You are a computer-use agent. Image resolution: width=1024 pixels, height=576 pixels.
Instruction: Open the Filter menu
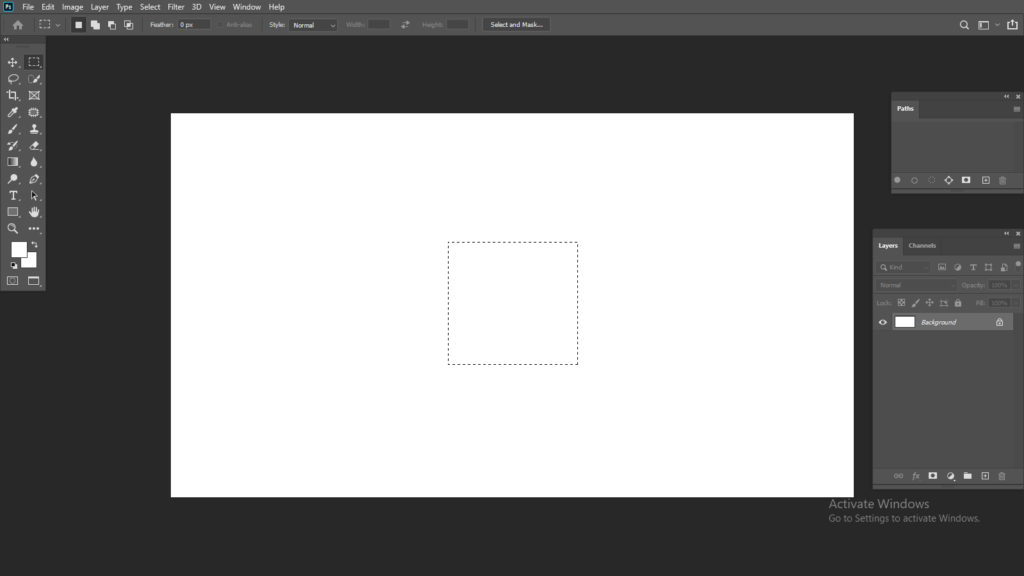coord(176,7)
